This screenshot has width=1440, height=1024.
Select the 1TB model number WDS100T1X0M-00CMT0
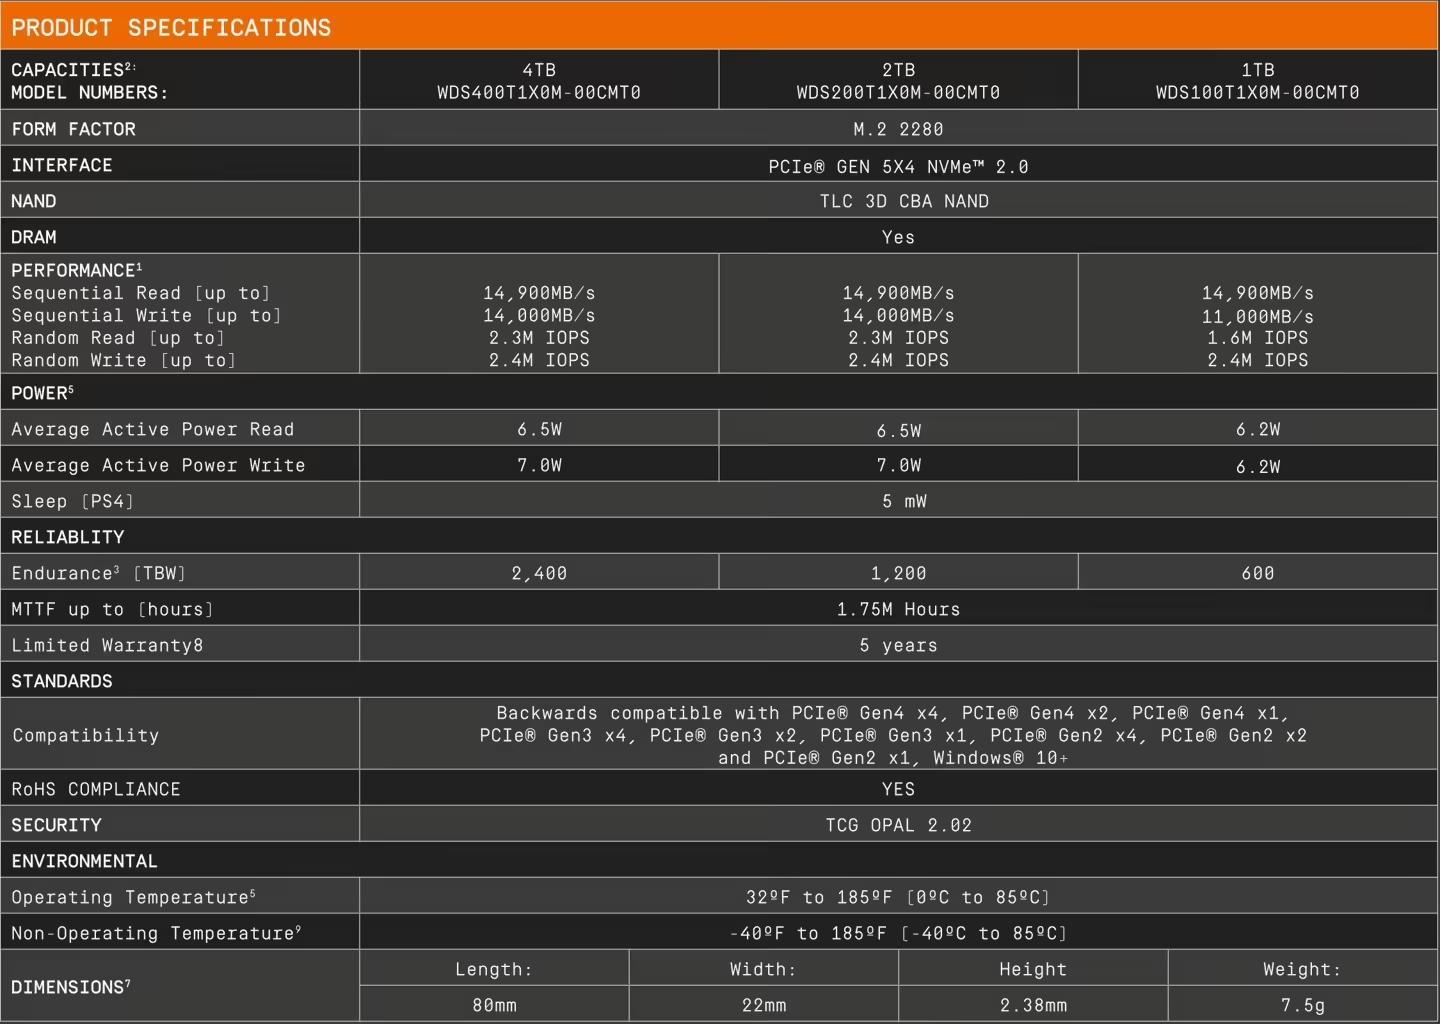click(1257, 92)
